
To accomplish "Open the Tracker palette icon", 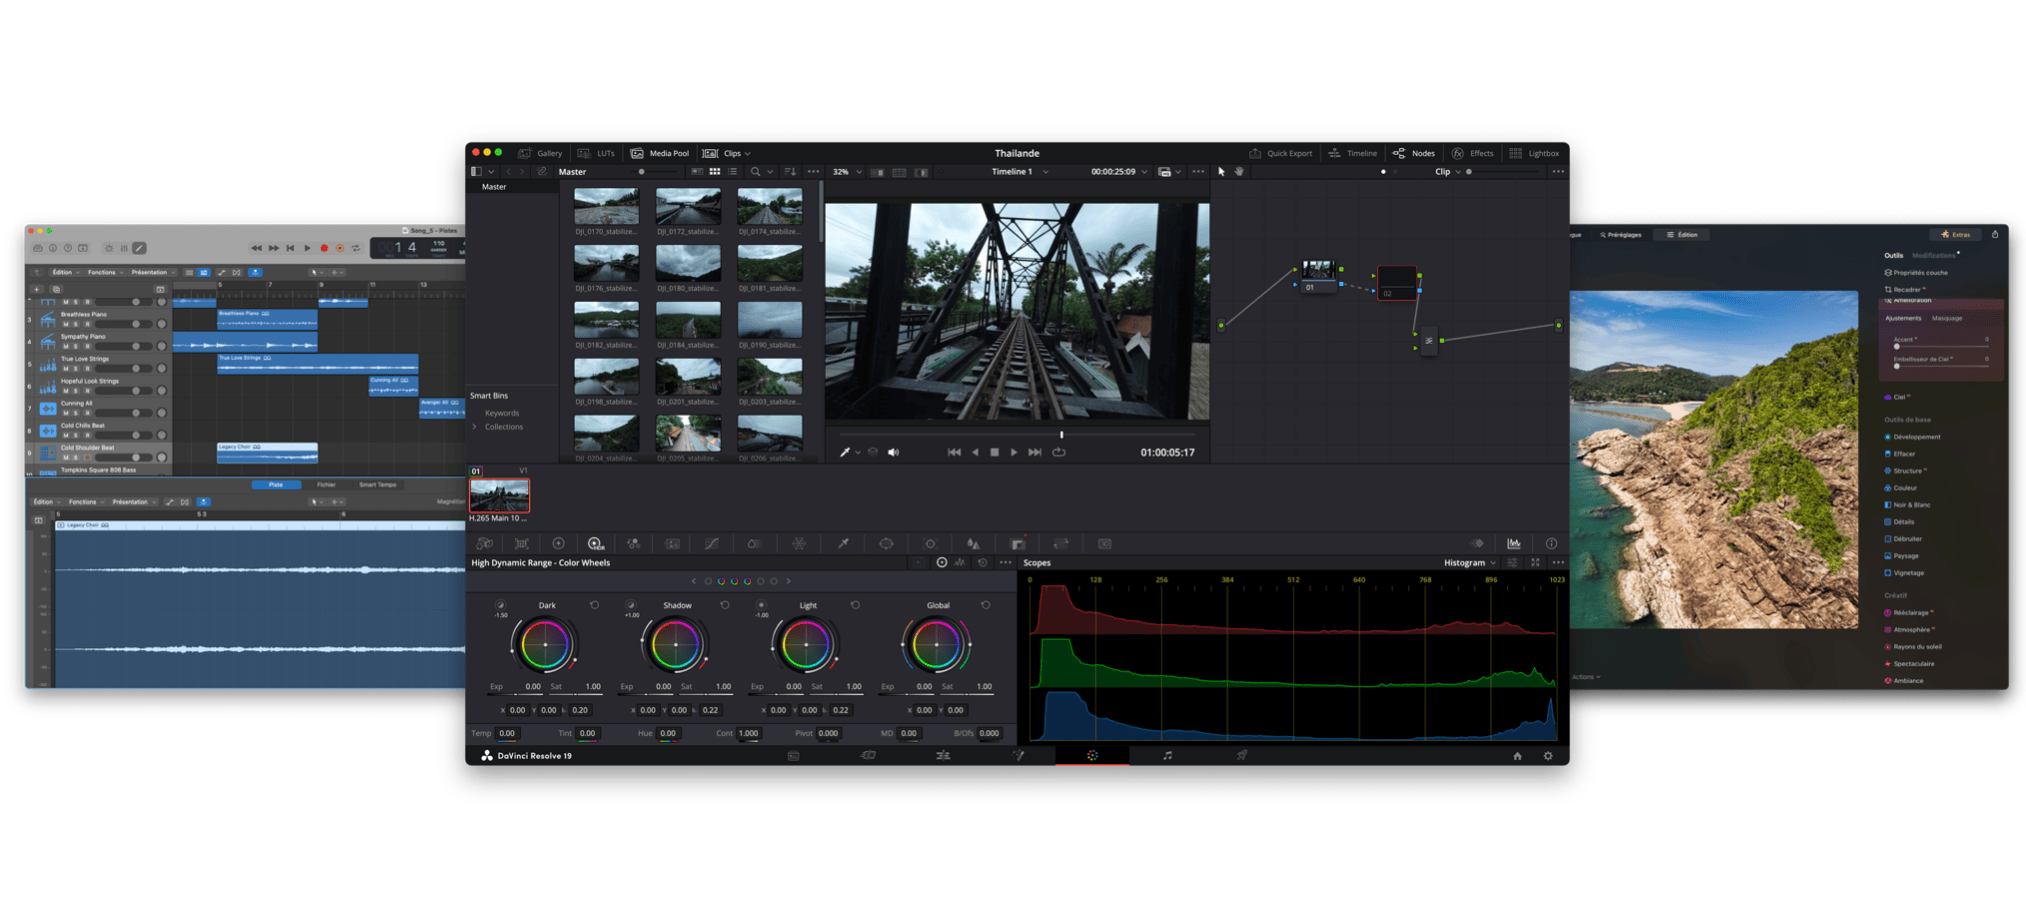I will tap(930, 544).
